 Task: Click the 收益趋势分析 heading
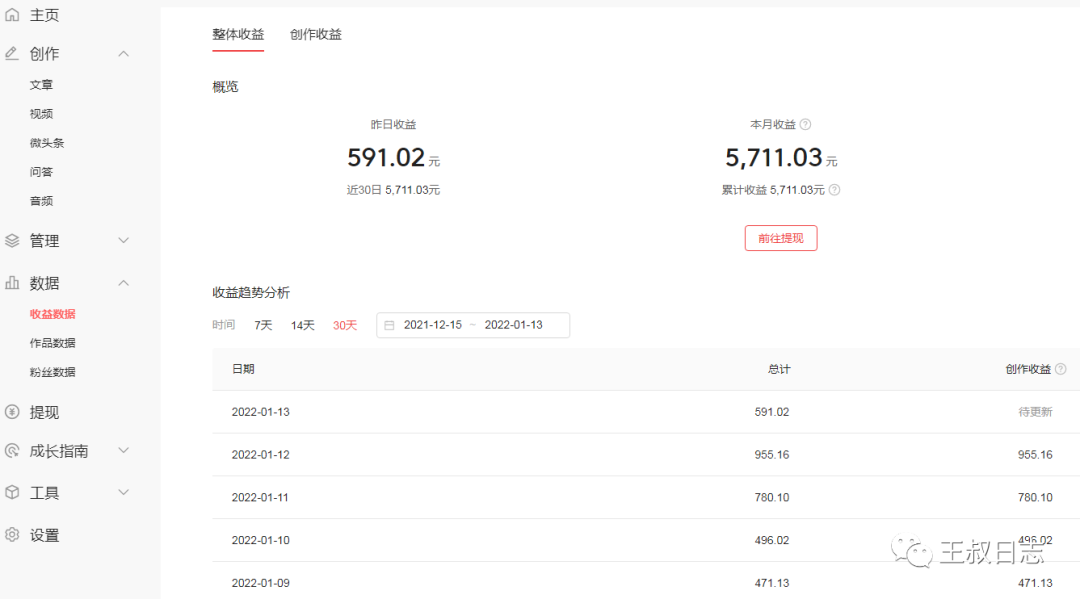(x=251, y=293)
